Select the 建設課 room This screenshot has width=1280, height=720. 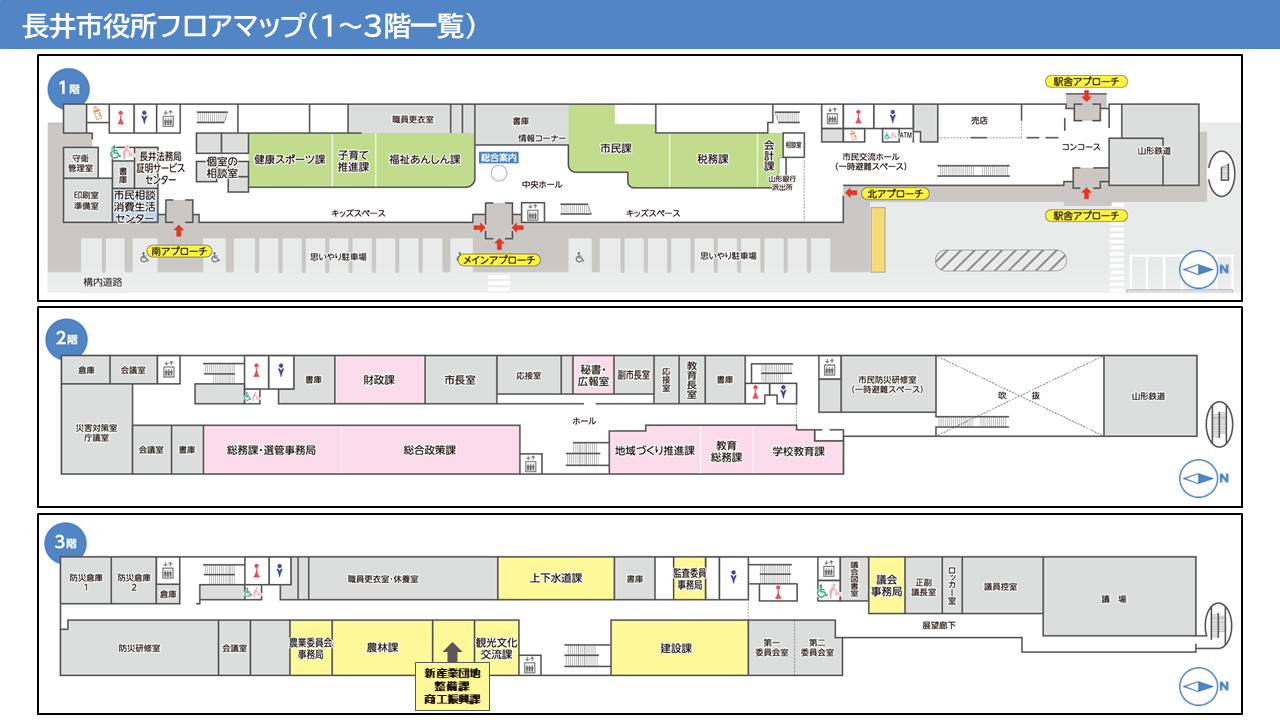click(x=678, y=648)
